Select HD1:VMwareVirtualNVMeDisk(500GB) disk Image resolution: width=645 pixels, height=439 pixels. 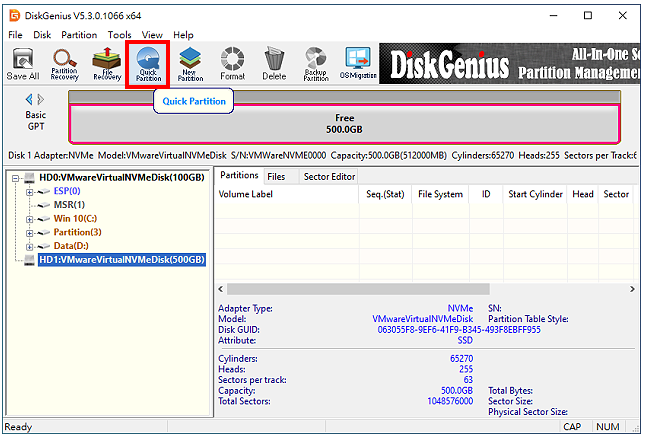(122, 260)
